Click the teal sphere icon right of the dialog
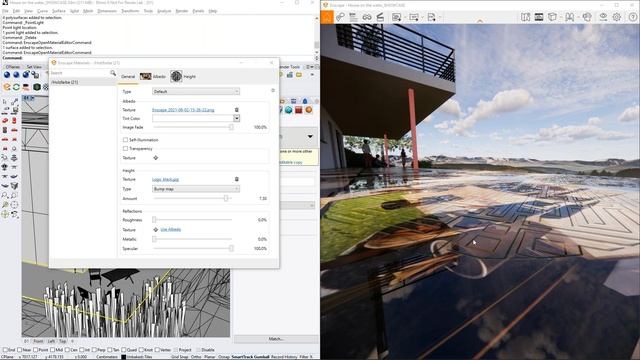 289,110
